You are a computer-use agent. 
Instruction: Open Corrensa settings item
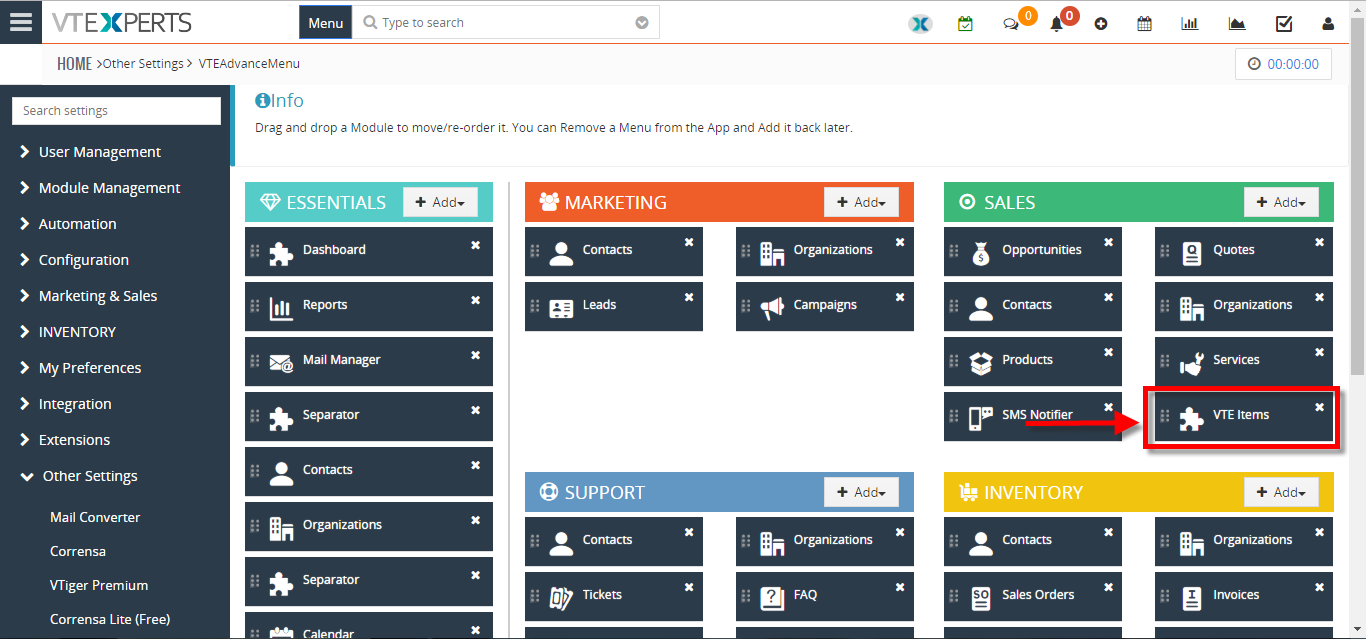(x=78, y=551)
